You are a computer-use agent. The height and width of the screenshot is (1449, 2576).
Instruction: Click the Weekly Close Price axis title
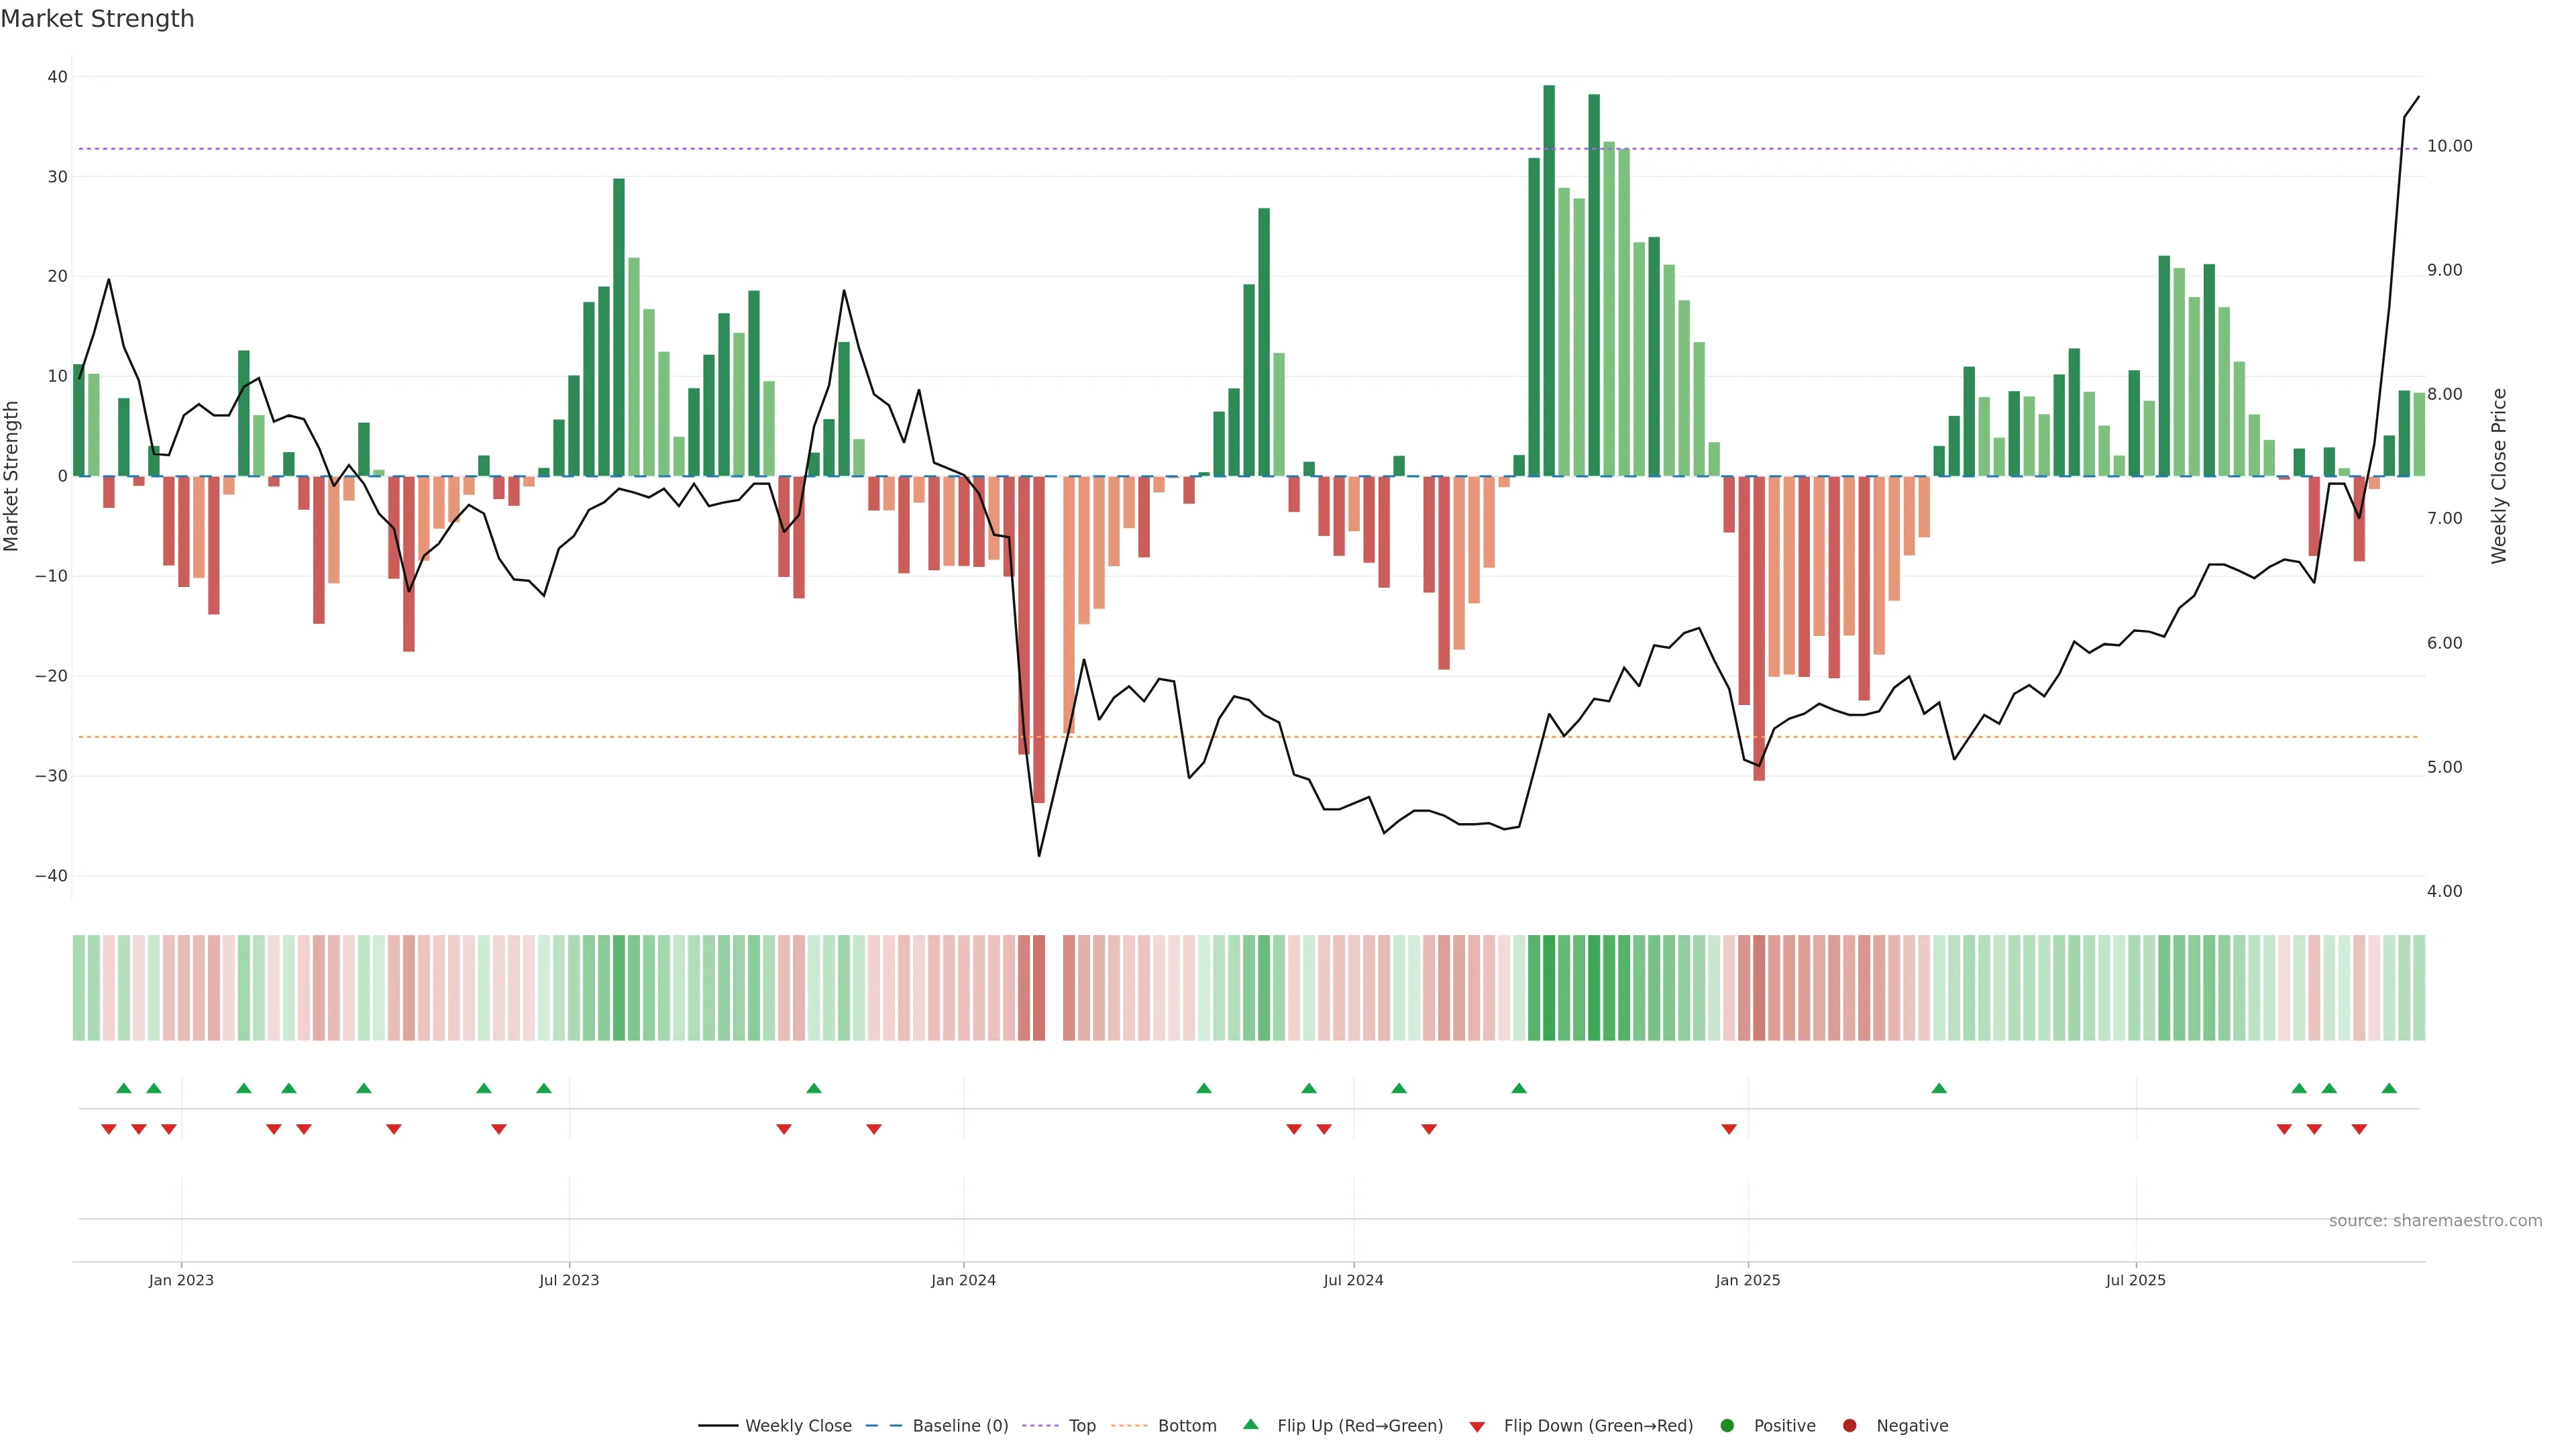tap(2499, 476)
